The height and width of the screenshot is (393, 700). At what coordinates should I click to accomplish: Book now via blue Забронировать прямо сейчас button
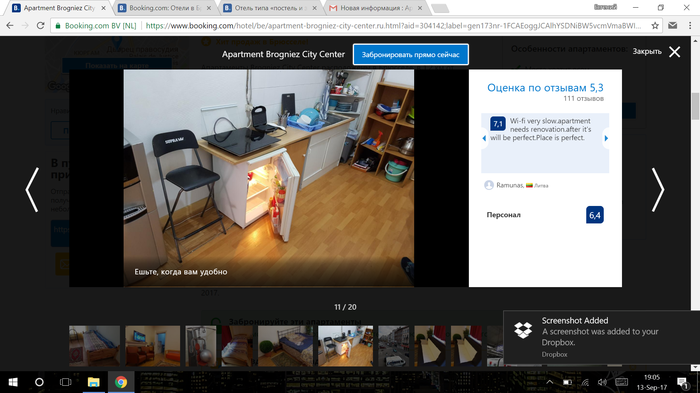click(x=410, y=54)
